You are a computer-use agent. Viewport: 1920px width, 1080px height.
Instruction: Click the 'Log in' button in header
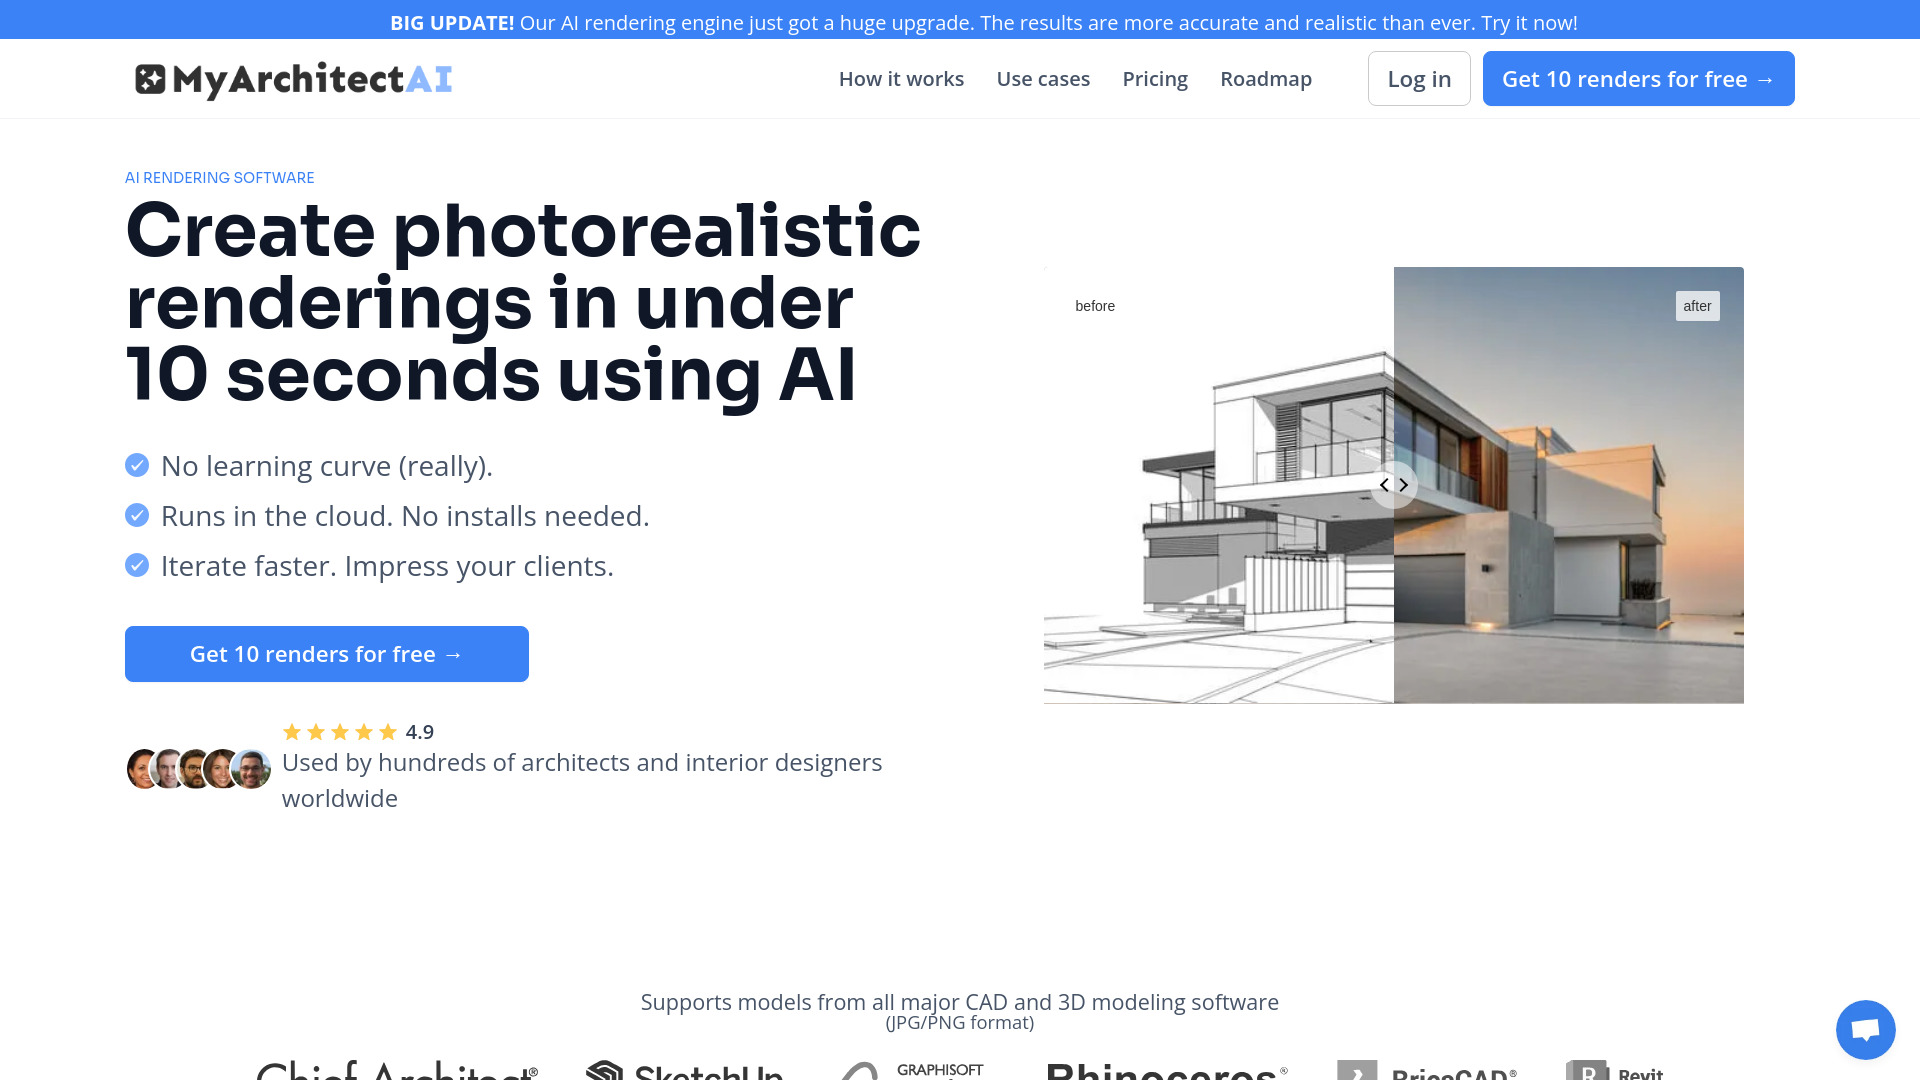click(x=1419, y=78)
